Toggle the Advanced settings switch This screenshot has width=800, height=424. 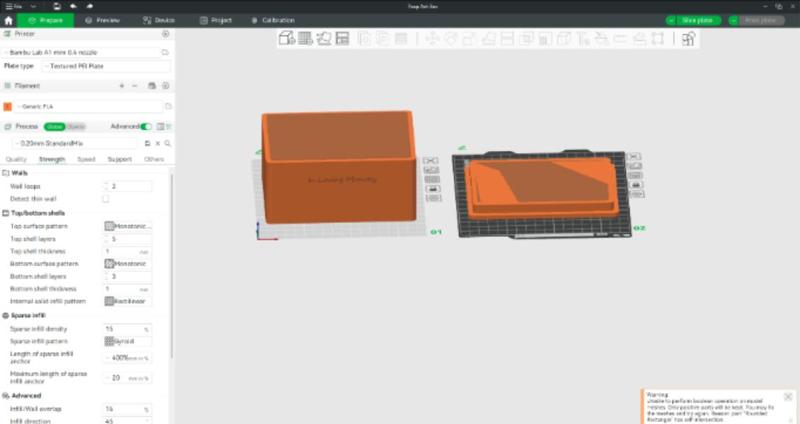[146, 127]
